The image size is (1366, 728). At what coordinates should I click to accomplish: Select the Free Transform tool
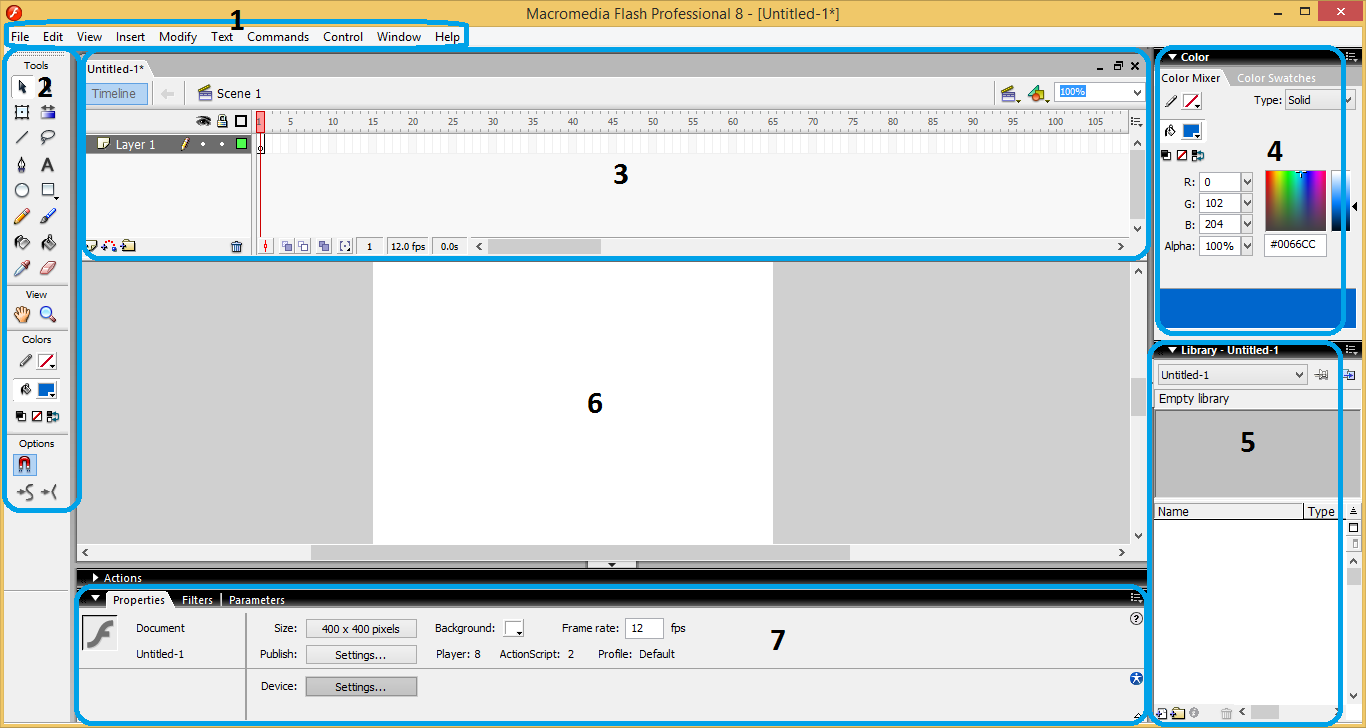[x=22, y=112]
